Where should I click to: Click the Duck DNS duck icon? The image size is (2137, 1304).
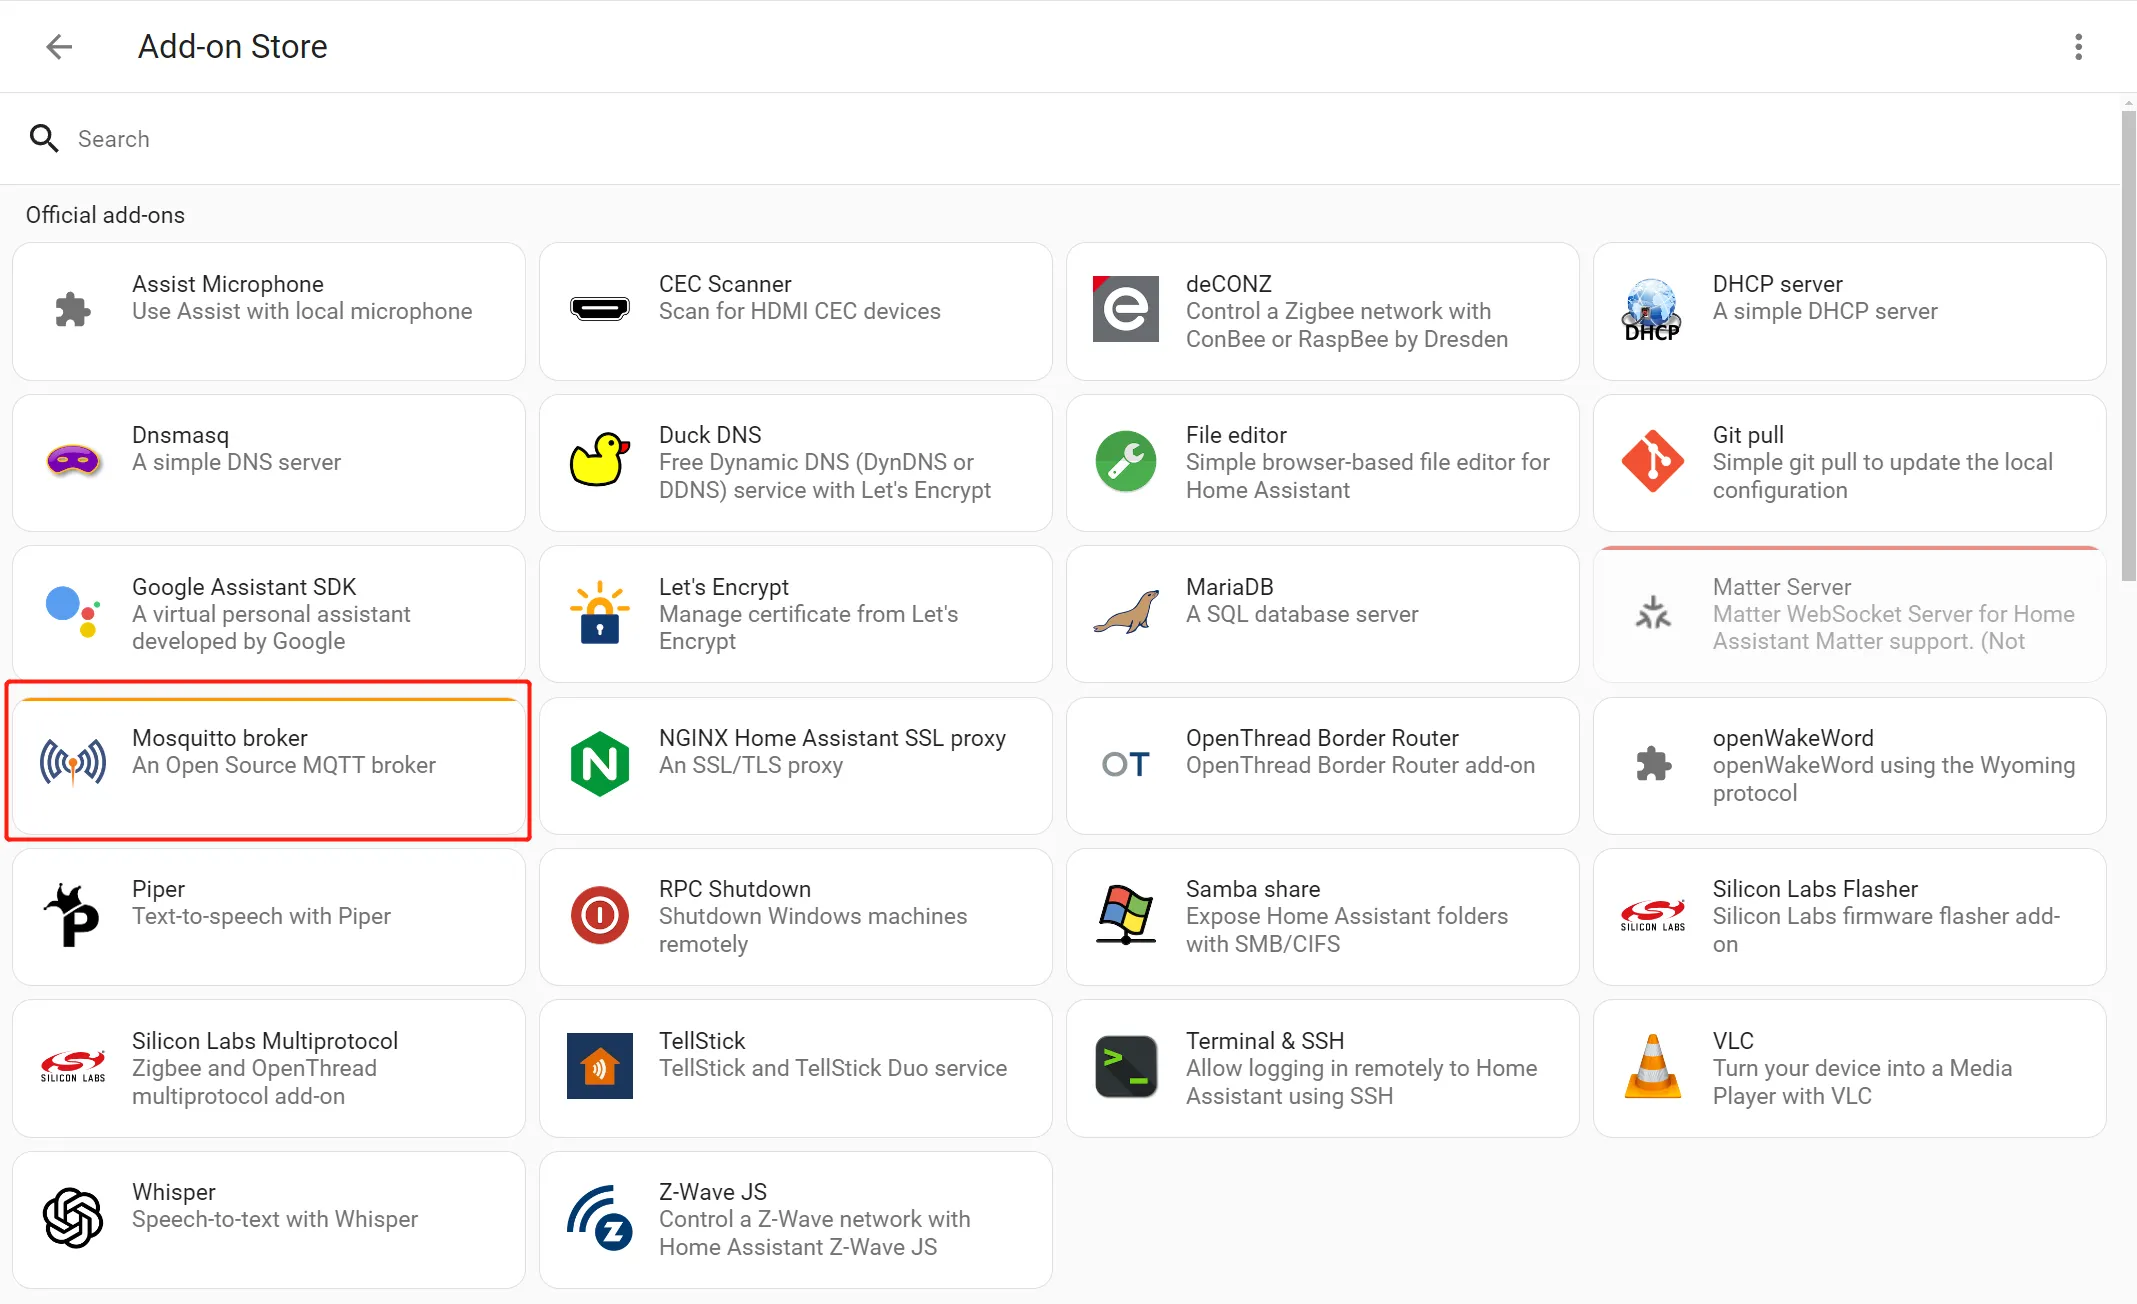point(600,460)
